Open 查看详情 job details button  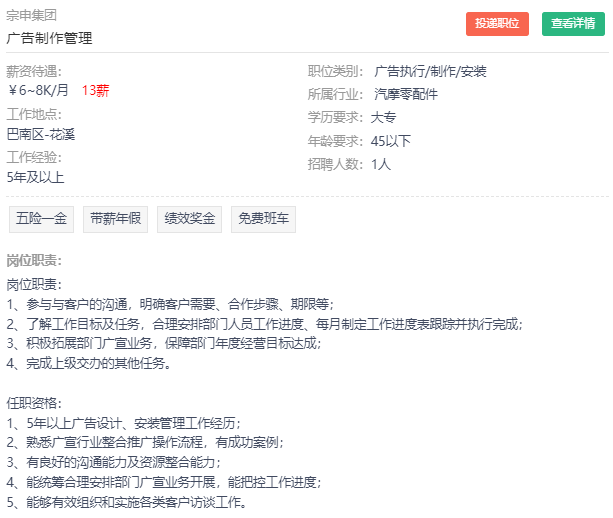pyautogui.click(x=573, y=24)
